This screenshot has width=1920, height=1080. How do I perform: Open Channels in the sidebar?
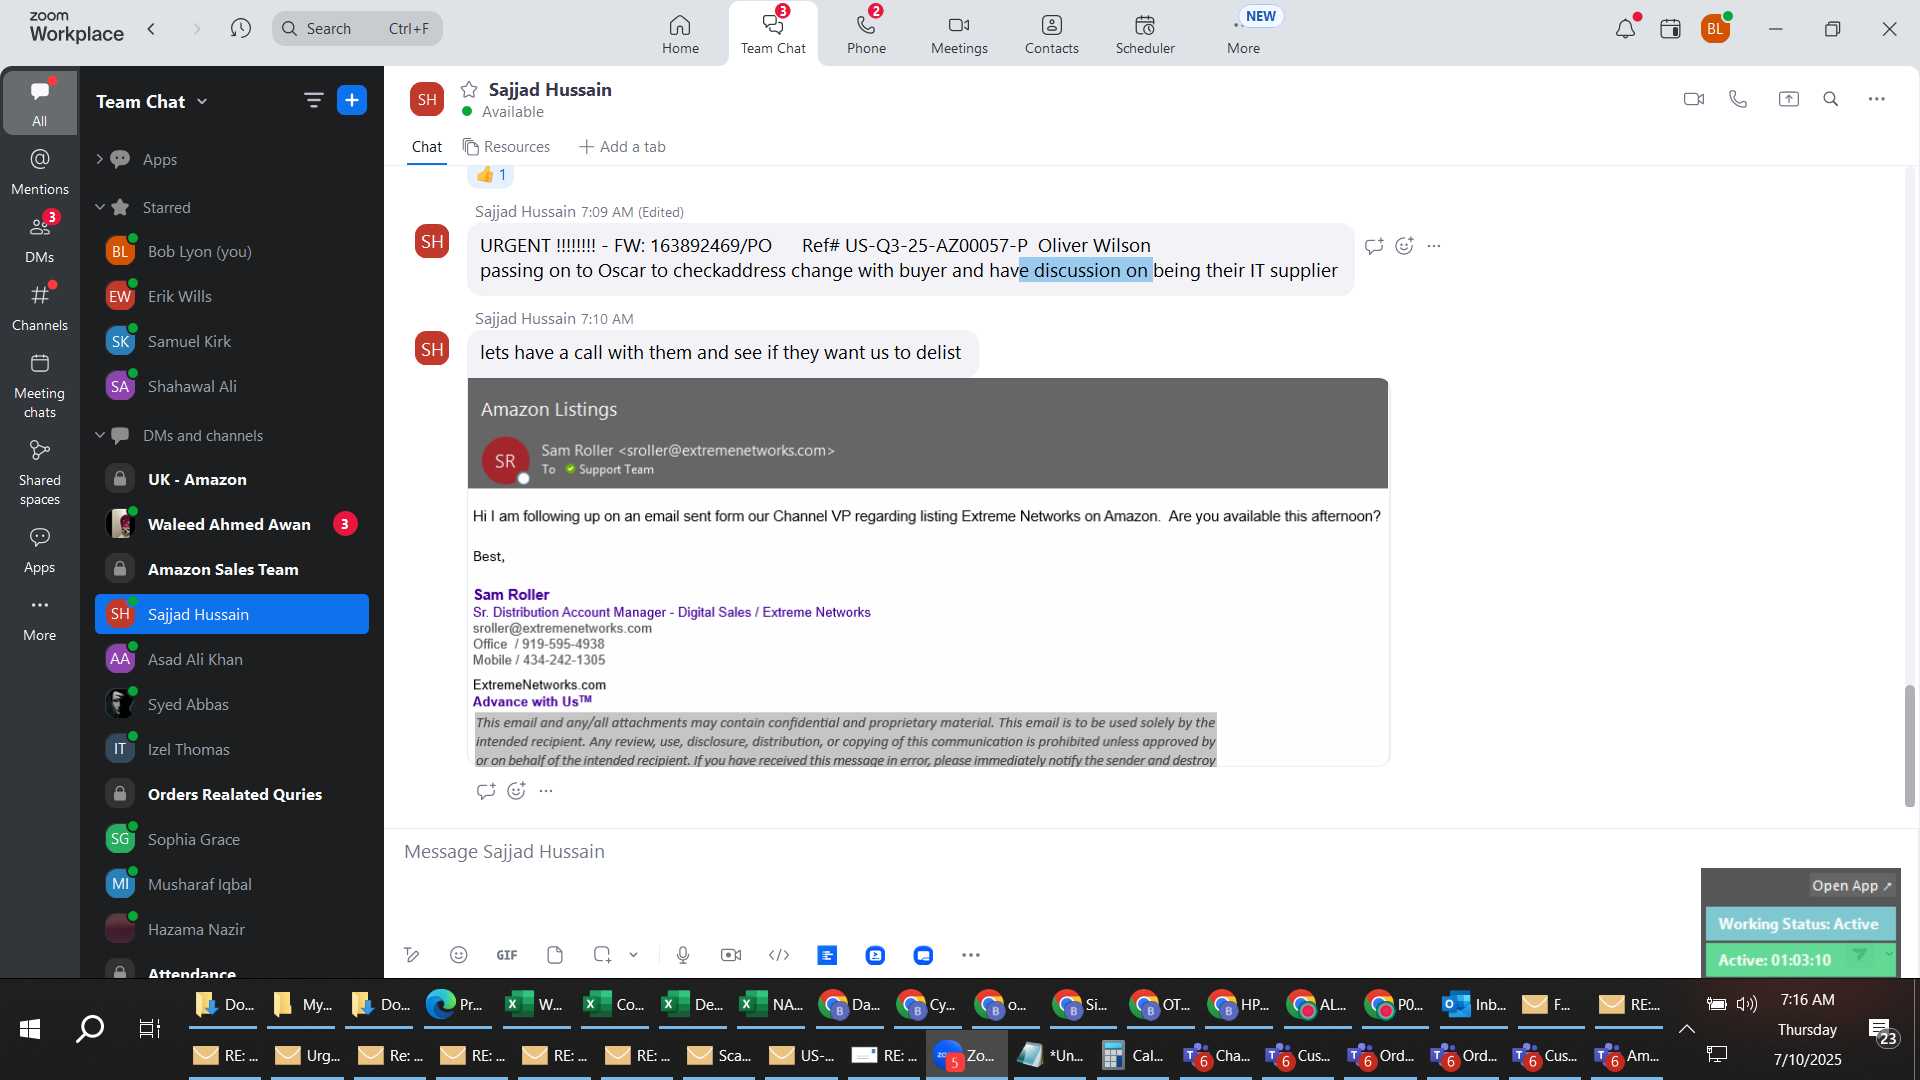(39, 307)
